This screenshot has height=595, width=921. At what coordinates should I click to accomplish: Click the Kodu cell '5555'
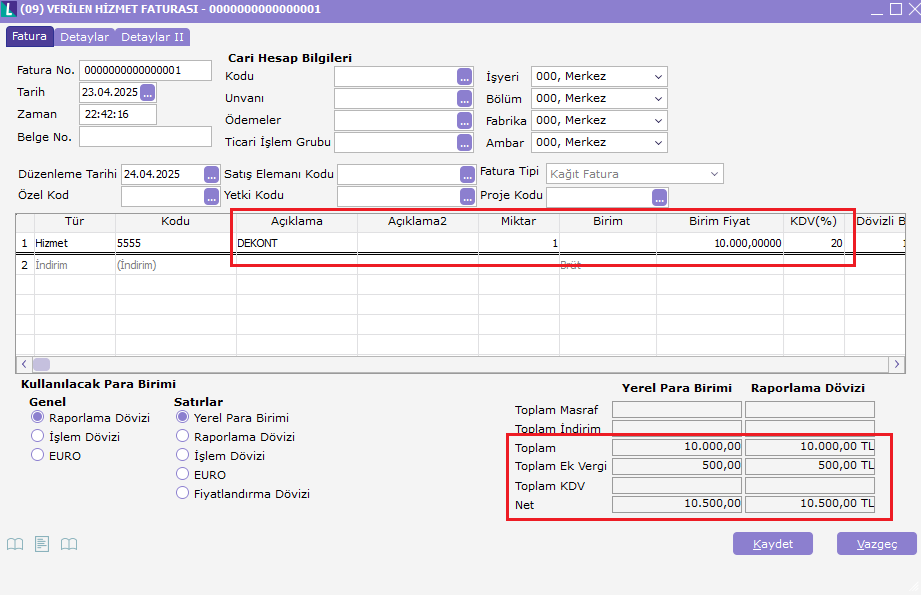click(x=176, y=243)
